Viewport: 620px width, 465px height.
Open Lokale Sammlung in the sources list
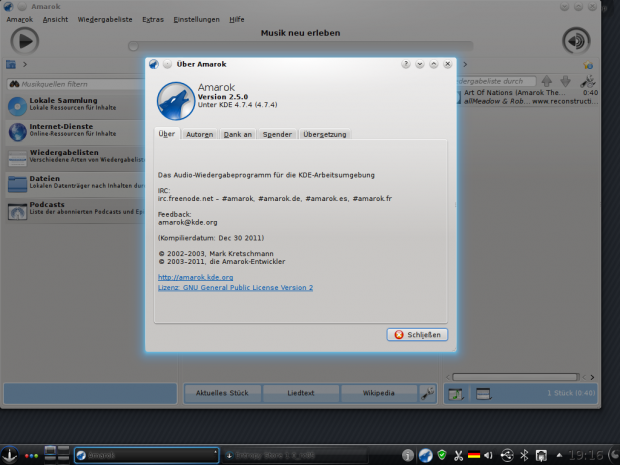point(76,106)
